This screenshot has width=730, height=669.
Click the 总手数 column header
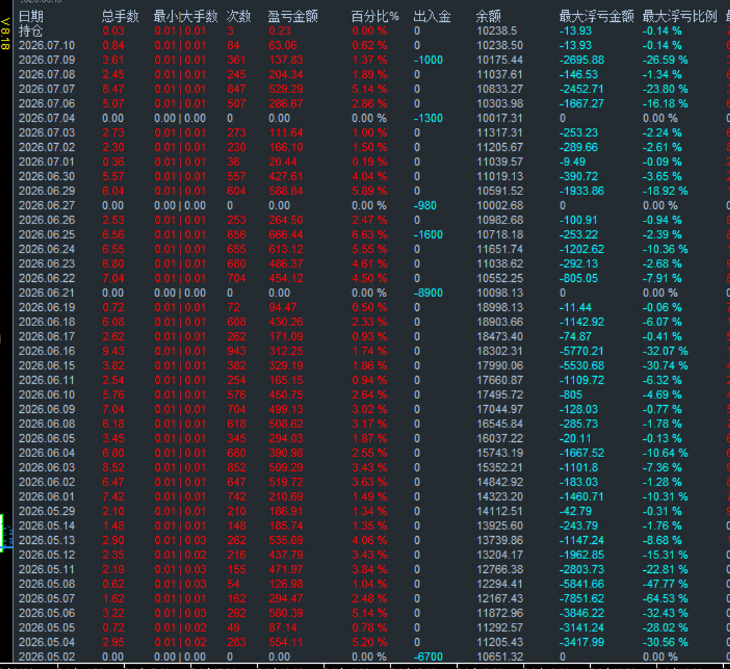[120, 17]
